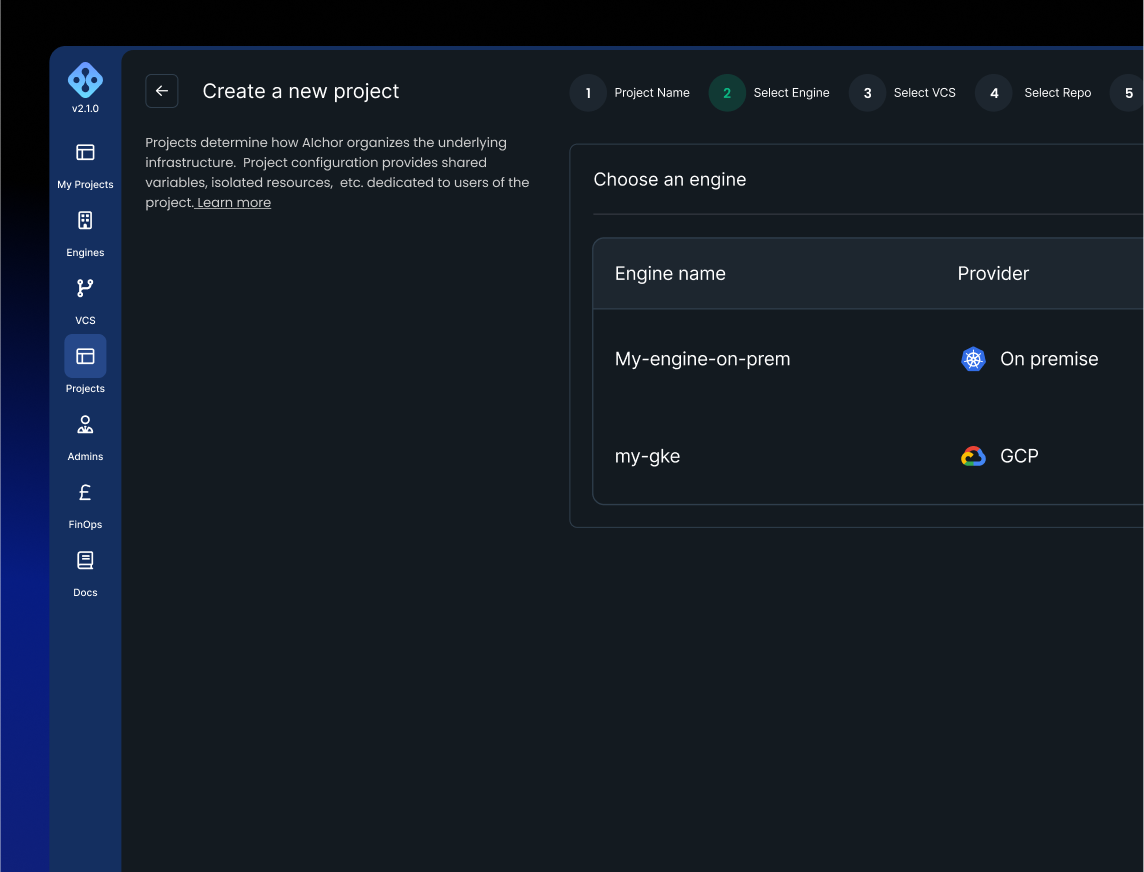1144x872 pixels.
Task: Click the Engine name column header
Action: point(670,274)
